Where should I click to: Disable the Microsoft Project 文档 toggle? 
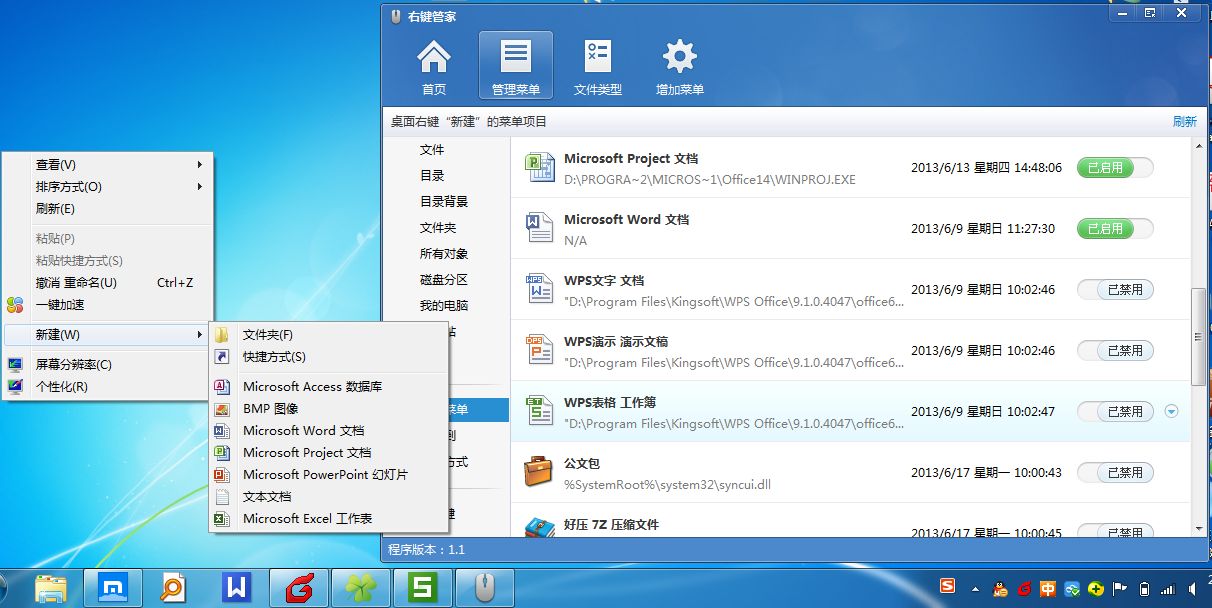1114,168
